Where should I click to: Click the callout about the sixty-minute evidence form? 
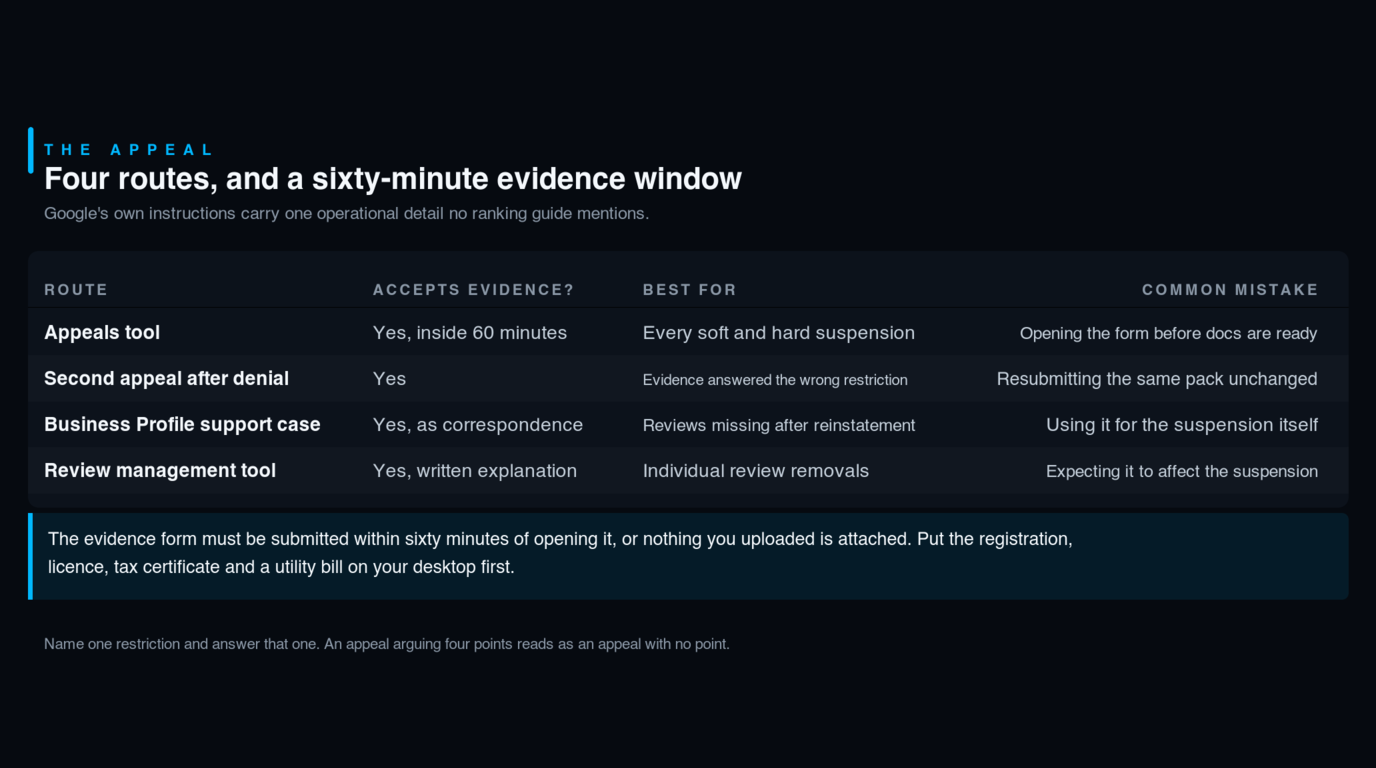(688, 556)
